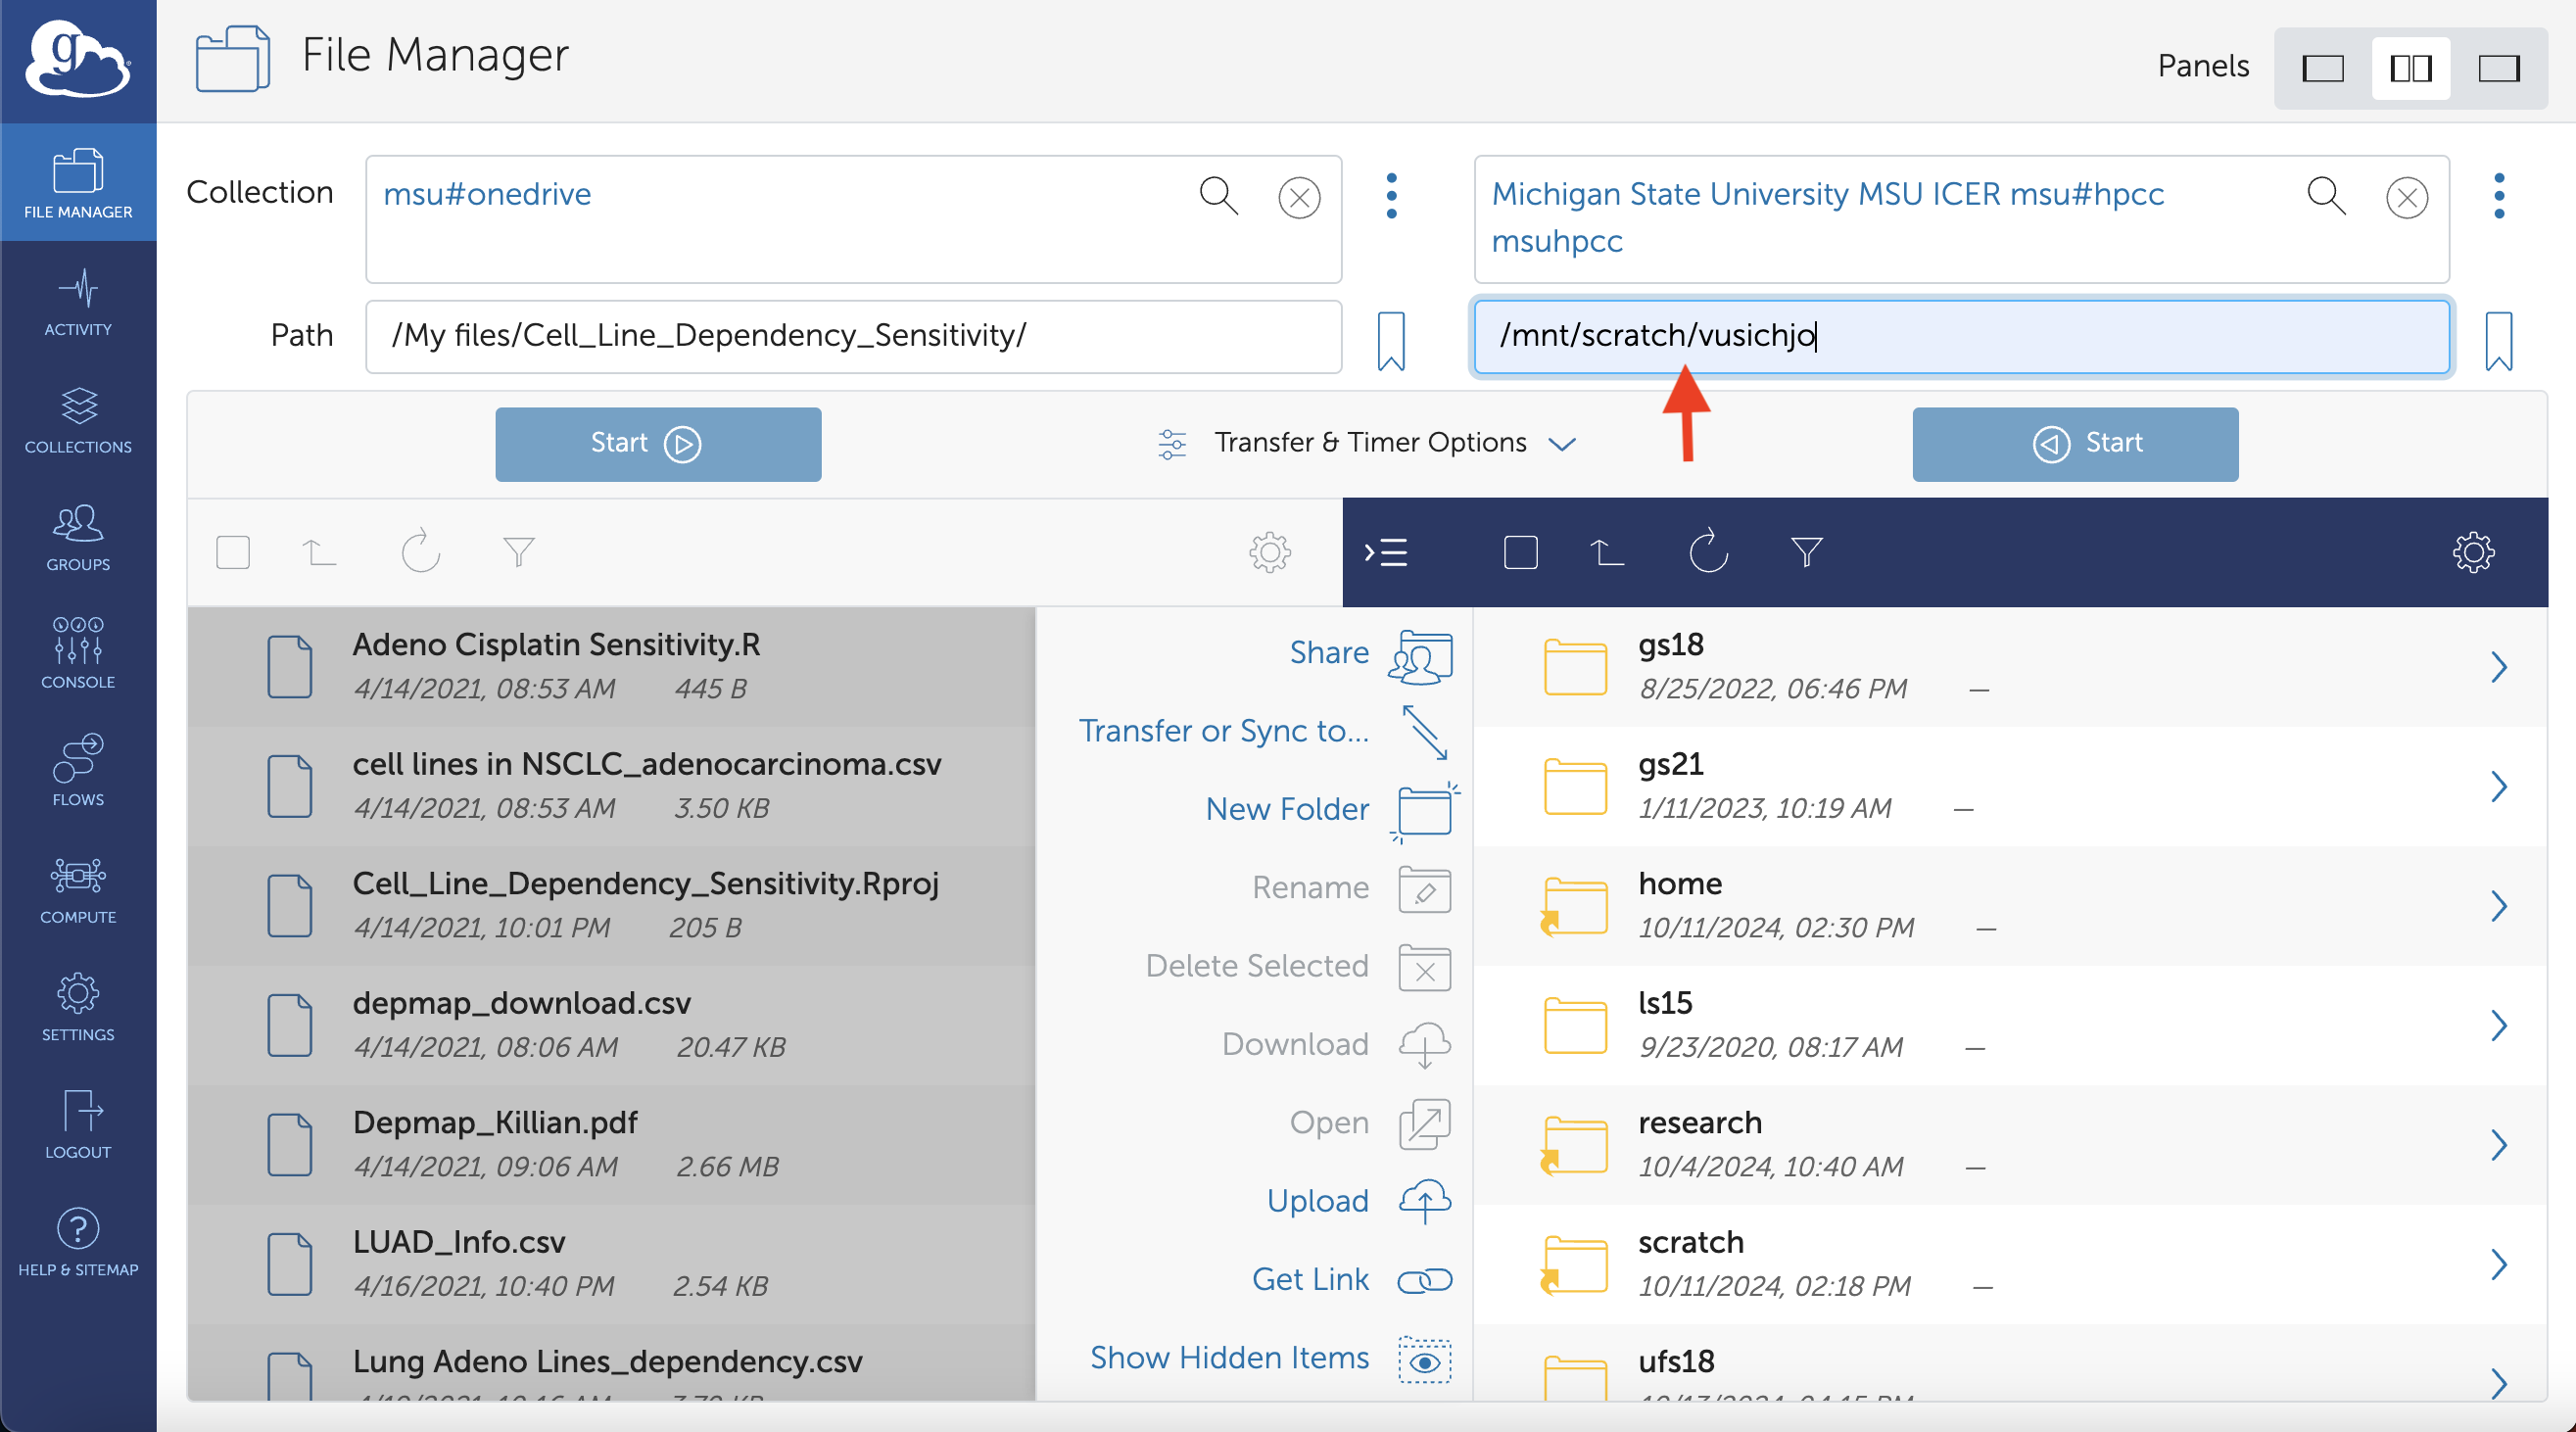Viewport: 2576px width, 1432px height.
Task: Expand Transfer & Timer Options
Action: point(1367,443)
